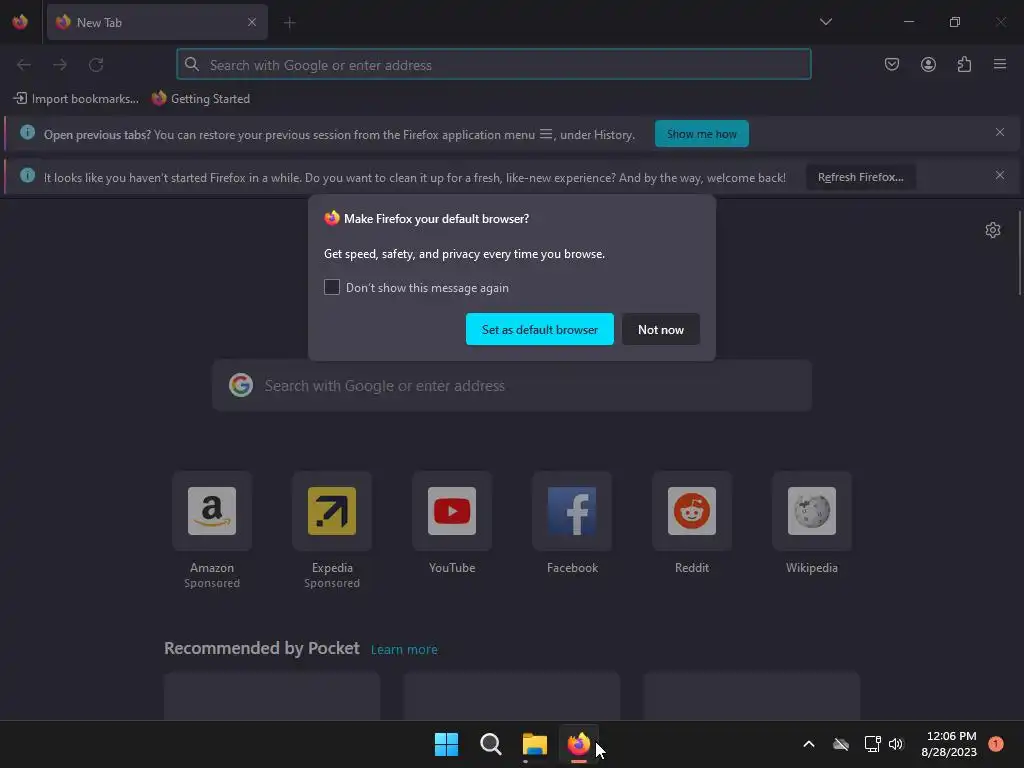The image size is (1024, 768).
Task: Open the Windows Start menu
Action: (x=447, y=744)
